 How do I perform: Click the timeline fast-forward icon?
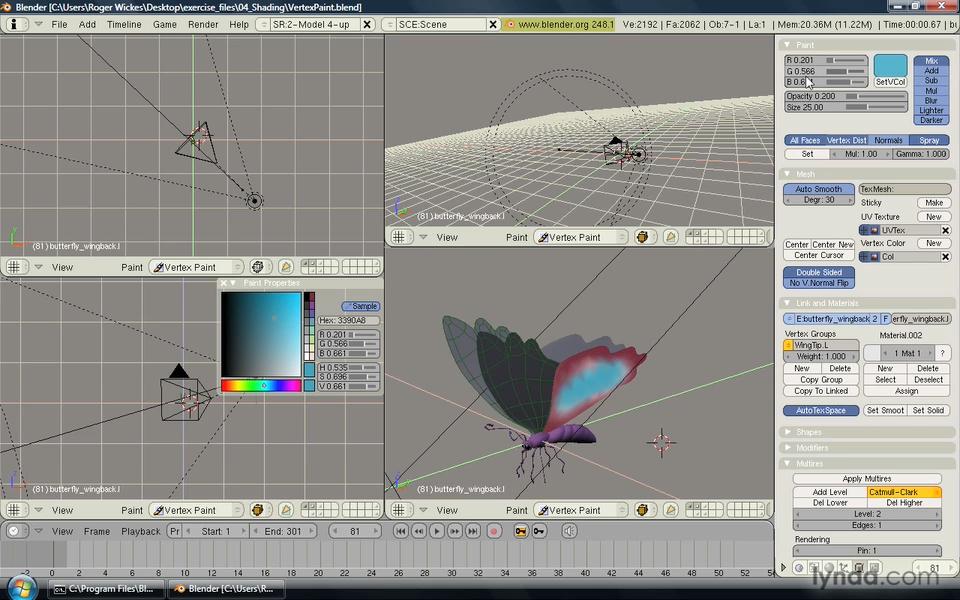(455, 531)
